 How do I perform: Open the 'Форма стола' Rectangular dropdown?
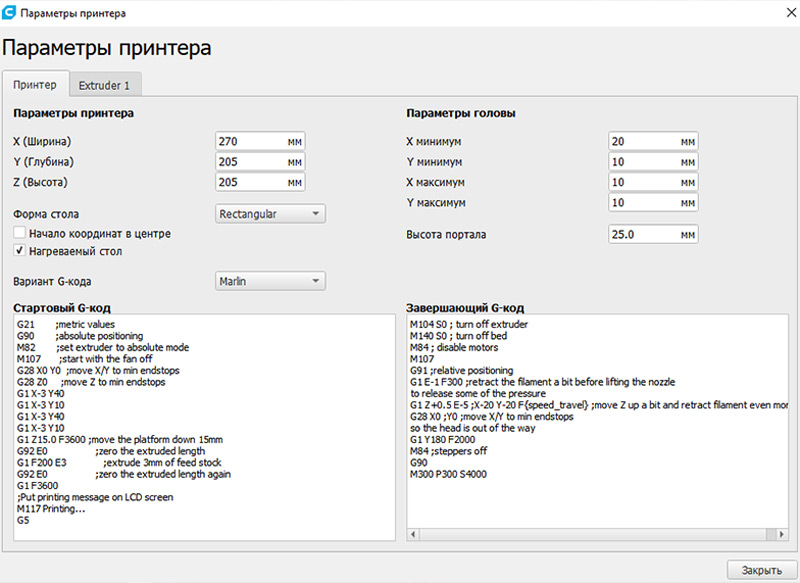(x=270, y=213)
